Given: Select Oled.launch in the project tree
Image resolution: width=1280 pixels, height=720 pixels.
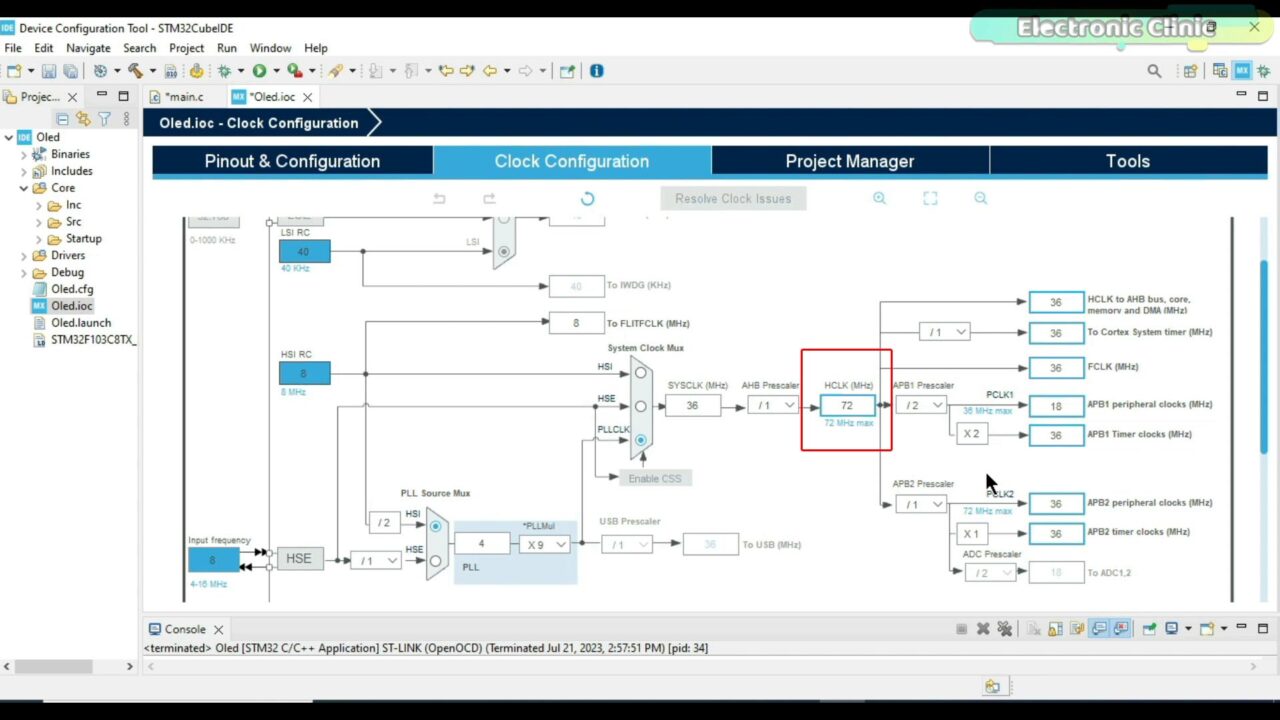Looking at the screenshot, I should 81,323.
